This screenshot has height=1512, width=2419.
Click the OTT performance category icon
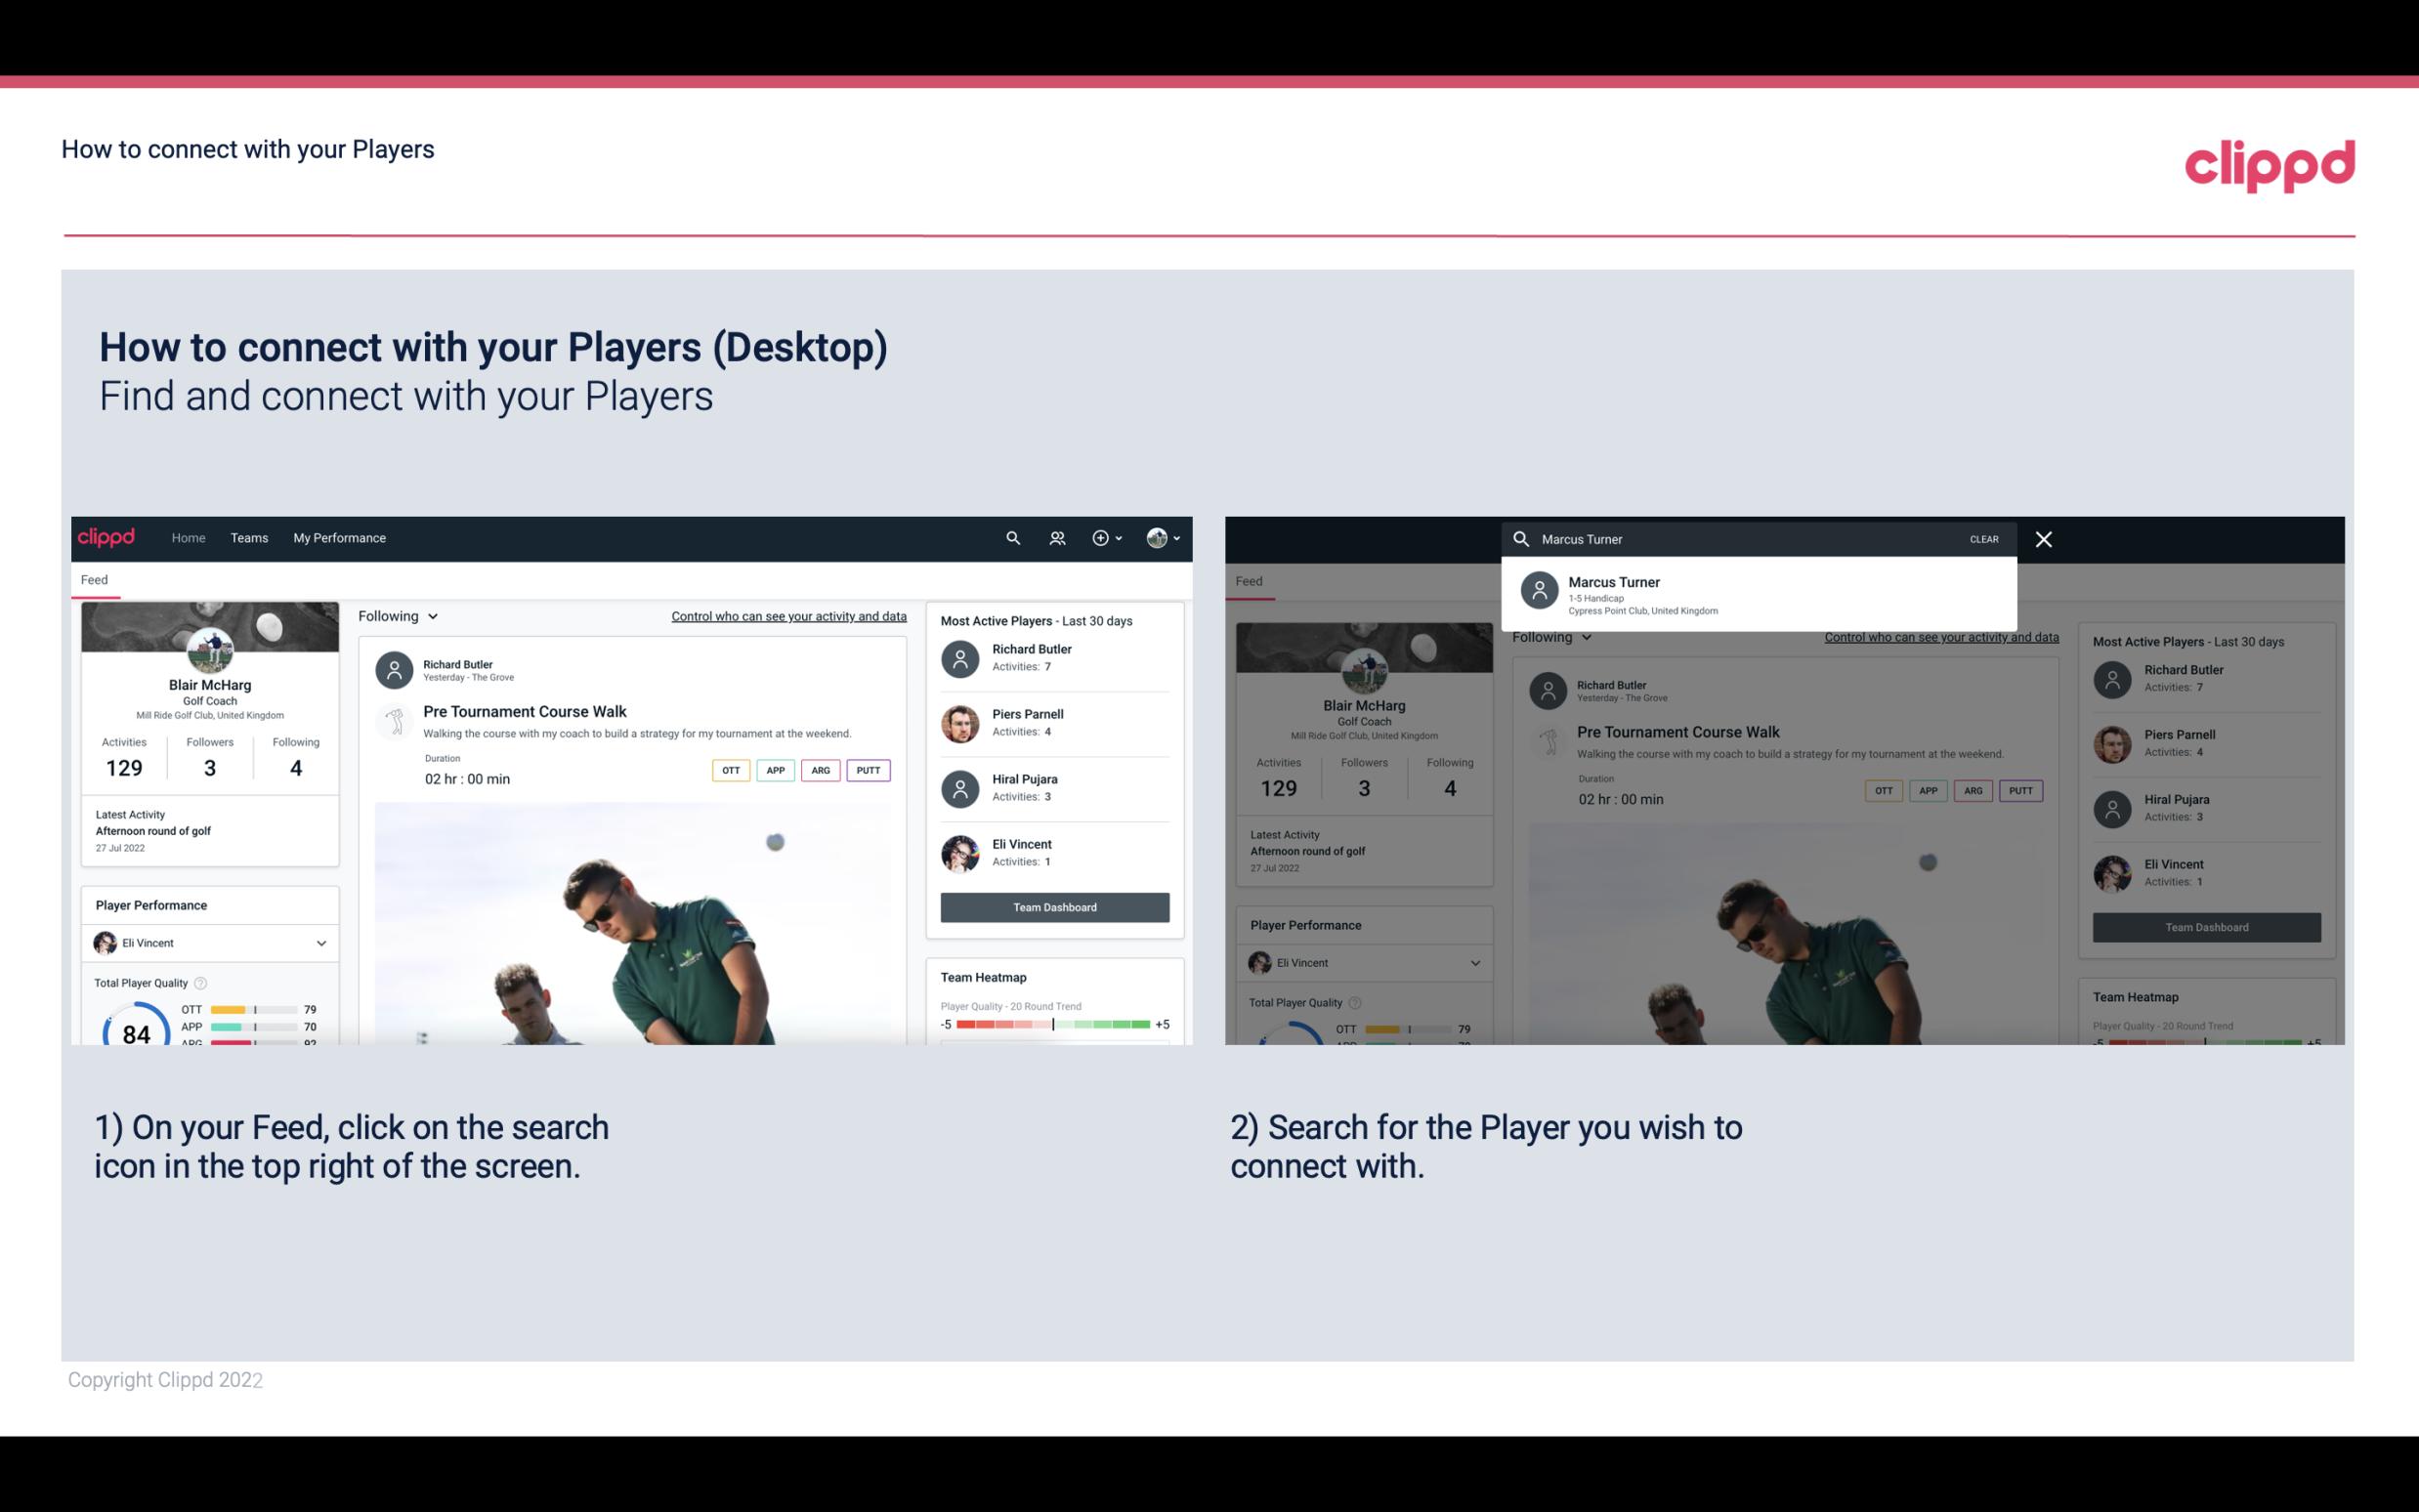coord(730,770)
